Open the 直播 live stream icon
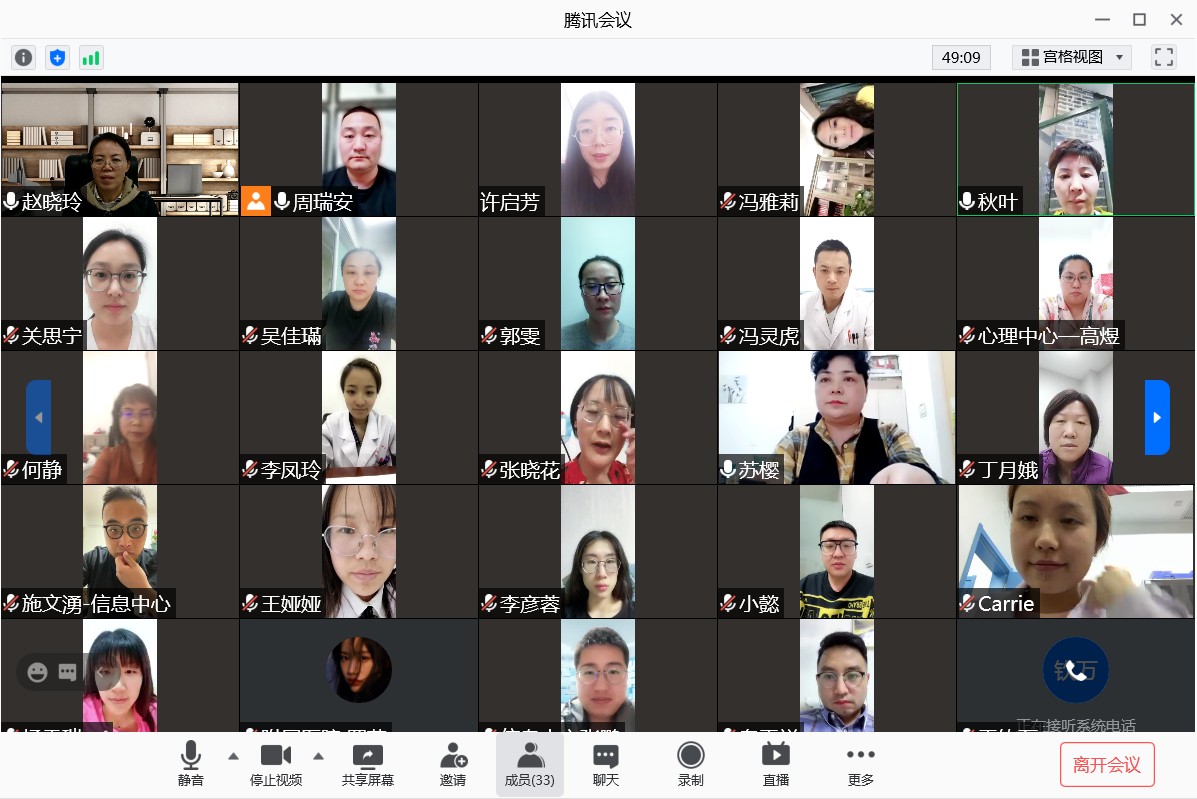Viewport: 1197px width, 799px height. 775,765
